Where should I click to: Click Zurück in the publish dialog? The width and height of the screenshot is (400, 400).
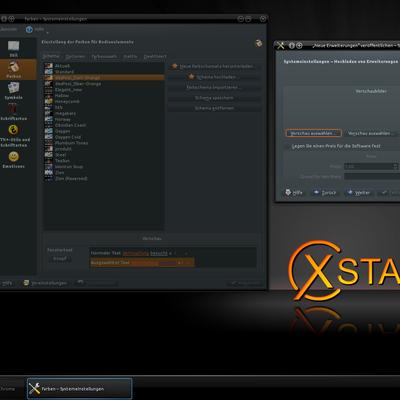pos(324,193)
